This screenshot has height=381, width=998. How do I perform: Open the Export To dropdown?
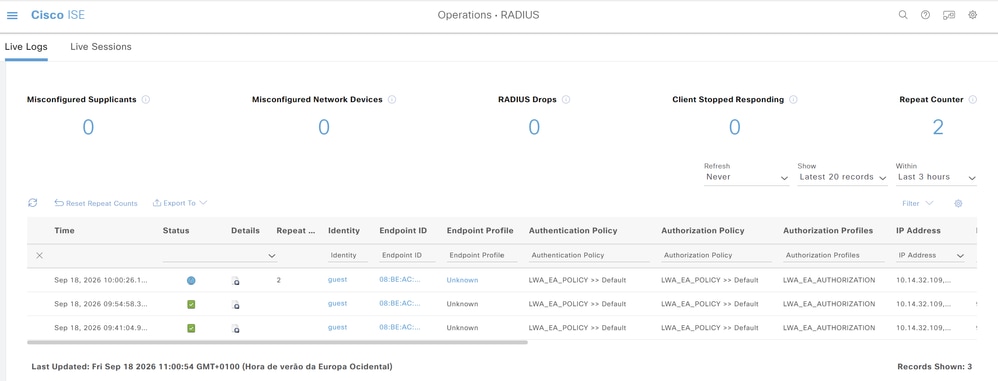(x=180, y=204)
